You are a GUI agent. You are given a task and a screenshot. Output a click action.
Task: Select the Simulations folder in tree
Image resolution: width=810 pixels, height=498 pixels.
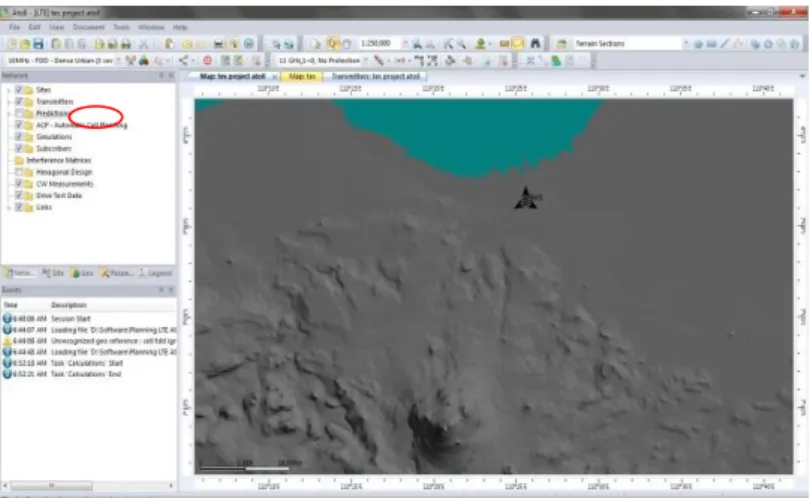[54, 137]
